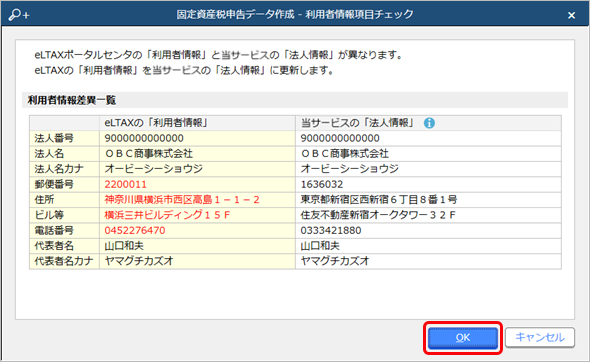The width and height of the screenshot is (590, 362).
Task: Click the address 東京都新宿区西新宿6丁目8番1号
Action: [379, 199]
